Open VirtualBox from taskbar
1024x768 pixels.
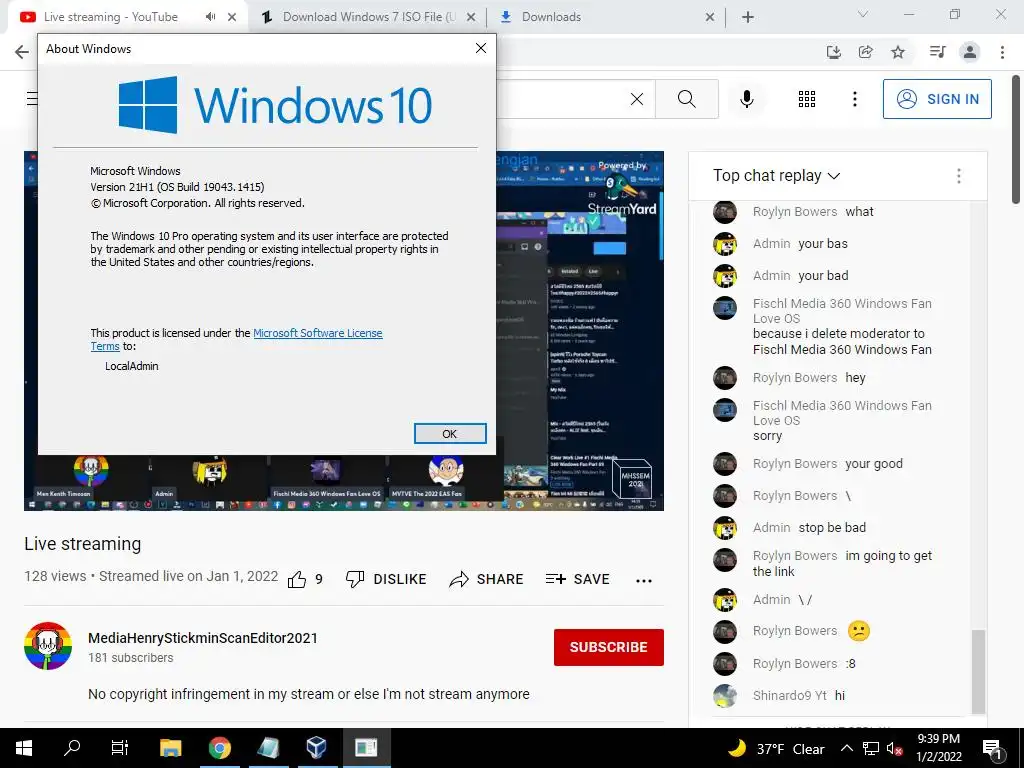tap(317, 748)
